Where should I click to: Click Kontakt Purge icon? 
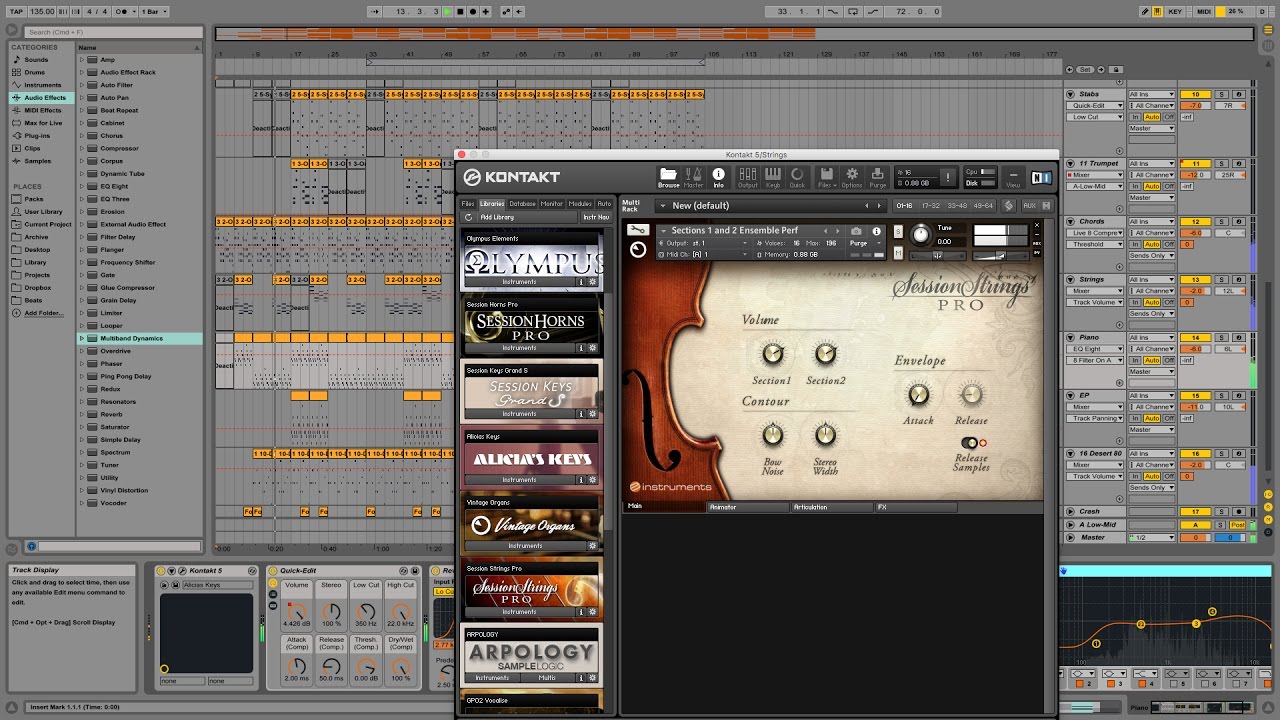[877, 176]
